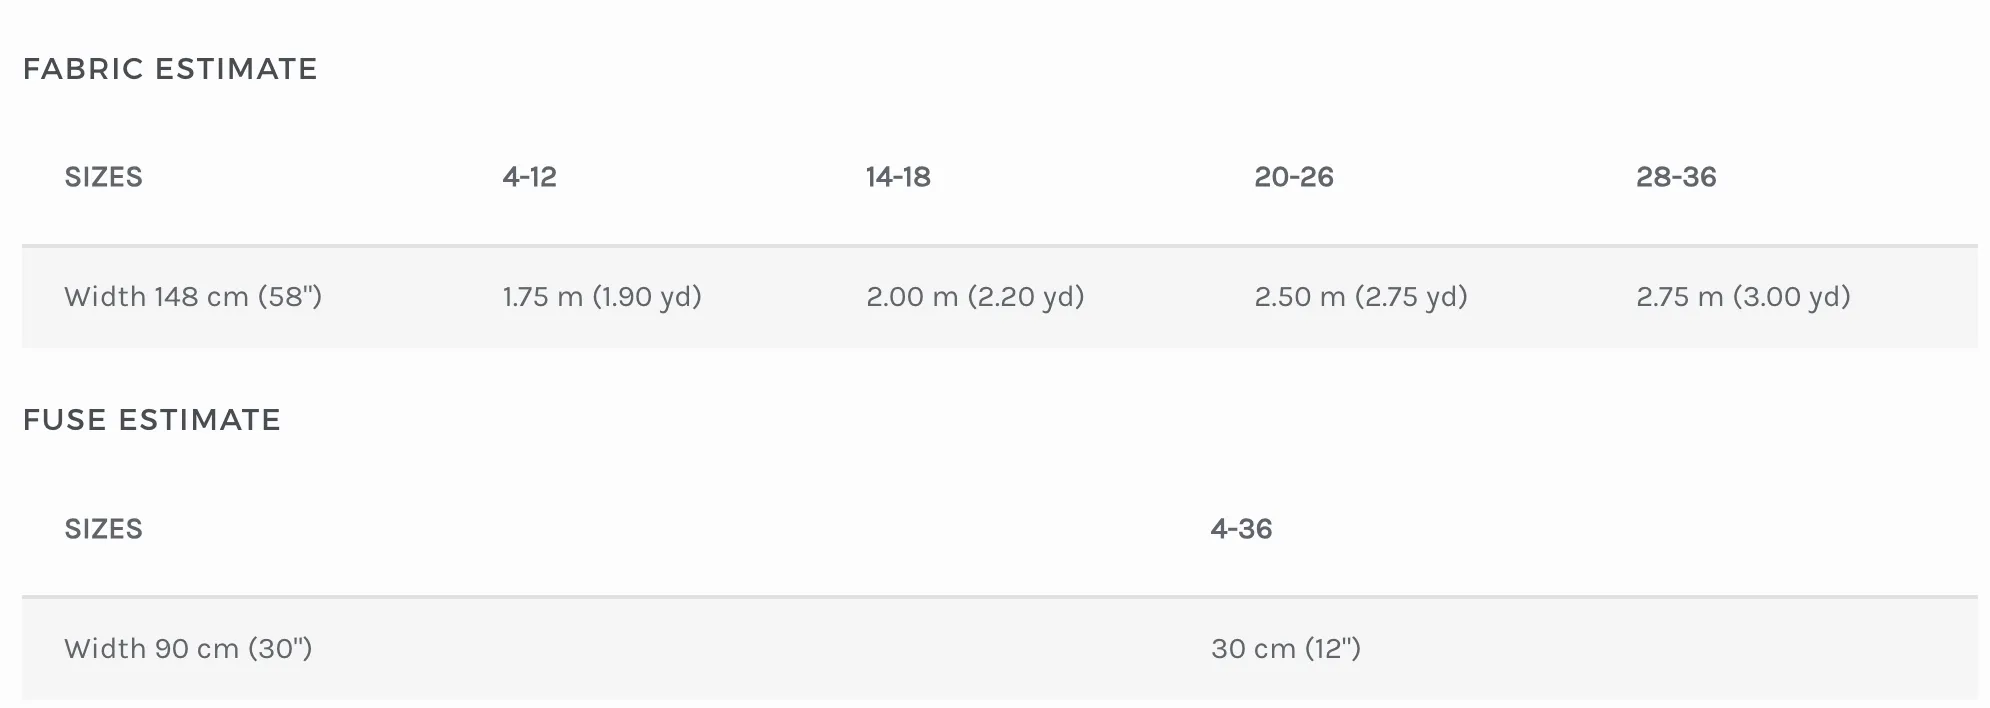The width and height of the screenshot is (1990, 708).
Task: Select the 20-26 size column header
Action: click(1294, 177)
